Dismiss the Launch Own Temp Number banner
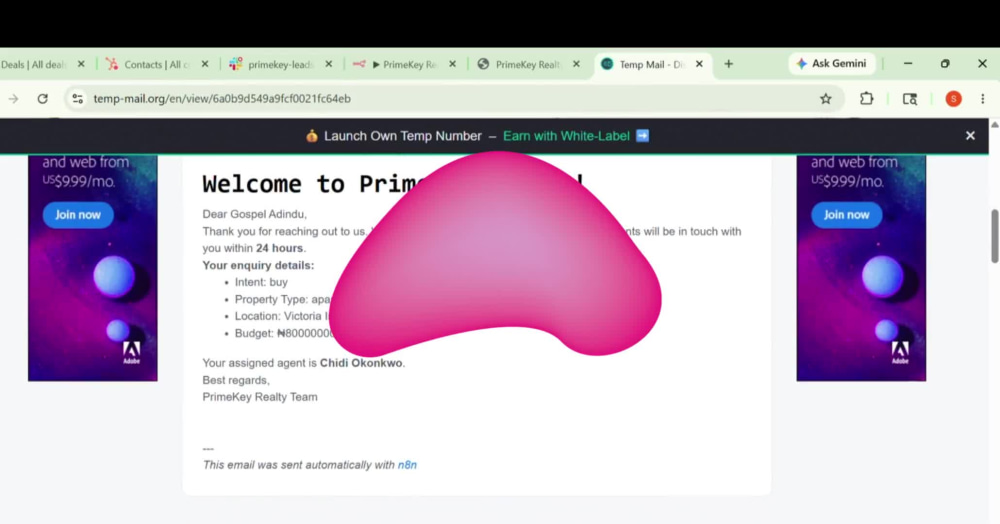 (x=970, y=136)
